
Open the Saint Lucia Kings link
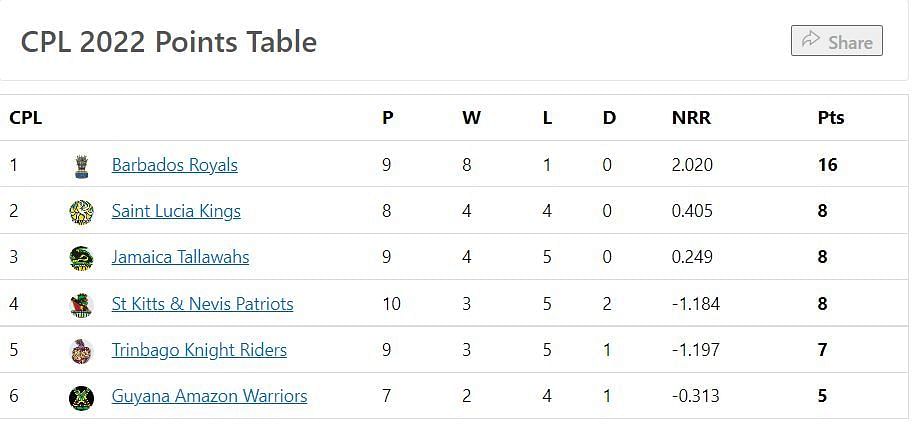(176, 211)
